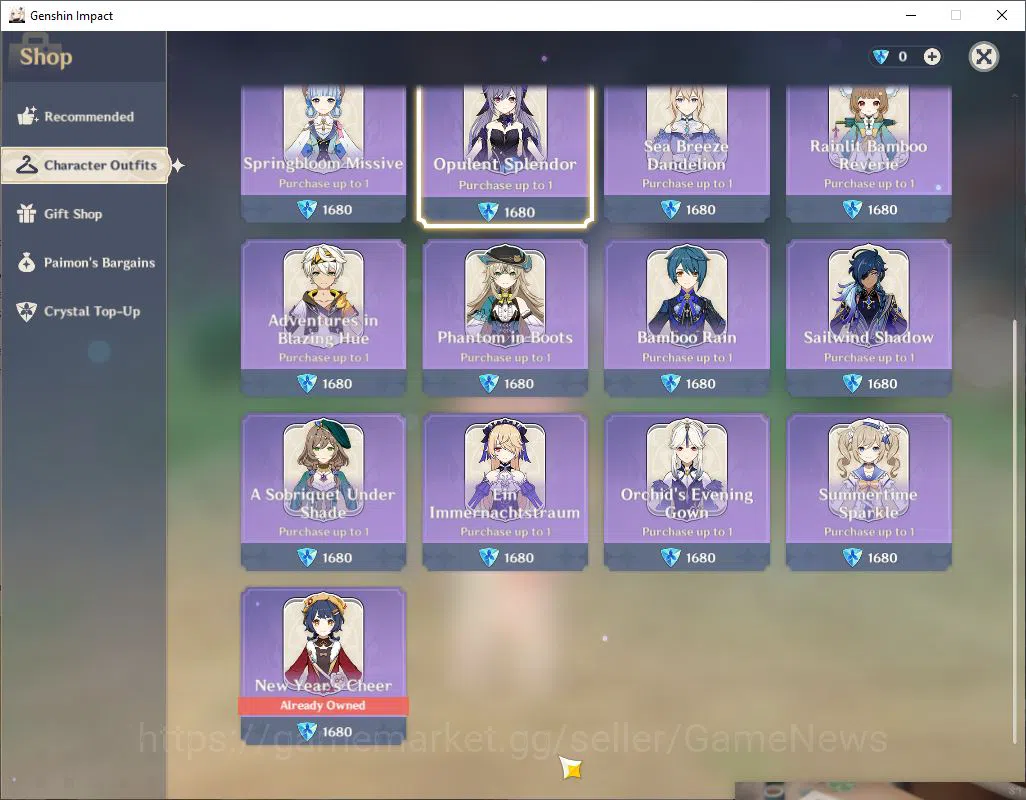Click the gift box icon
Image resolution: width=1026 pixels, height=800 pixels.
27,213
